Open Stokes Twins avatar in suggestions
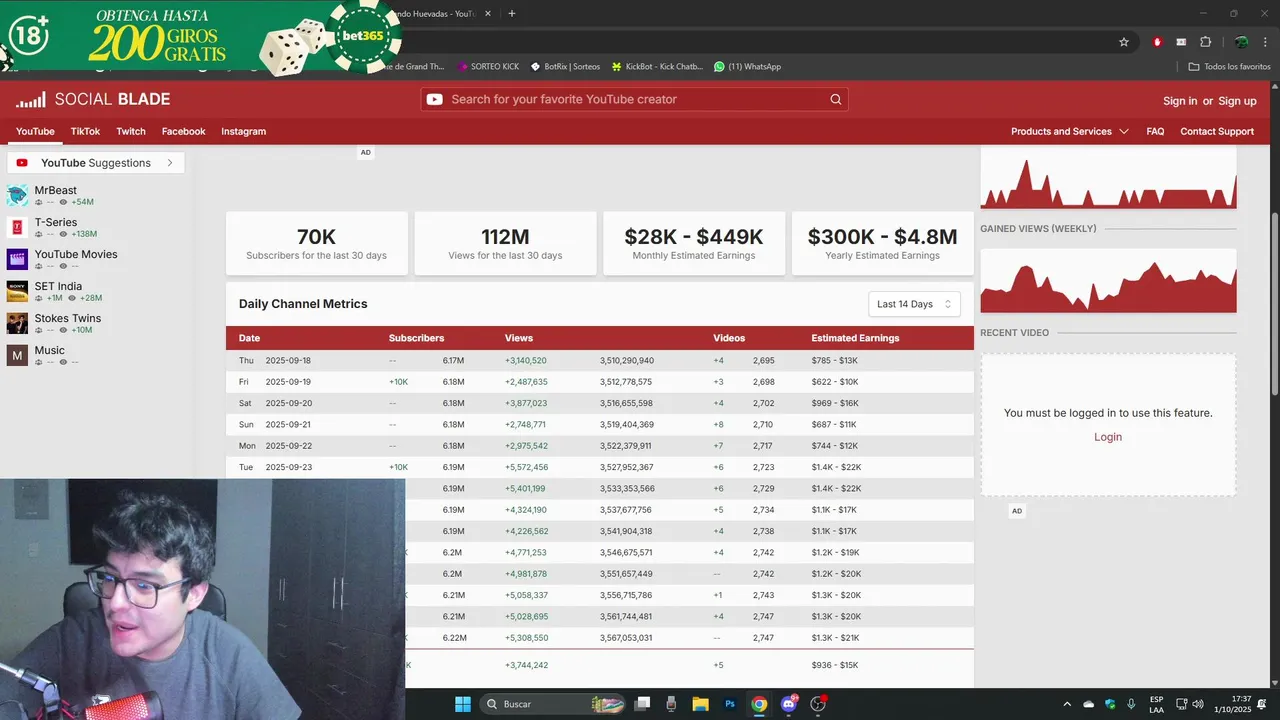 coord(17,323)
